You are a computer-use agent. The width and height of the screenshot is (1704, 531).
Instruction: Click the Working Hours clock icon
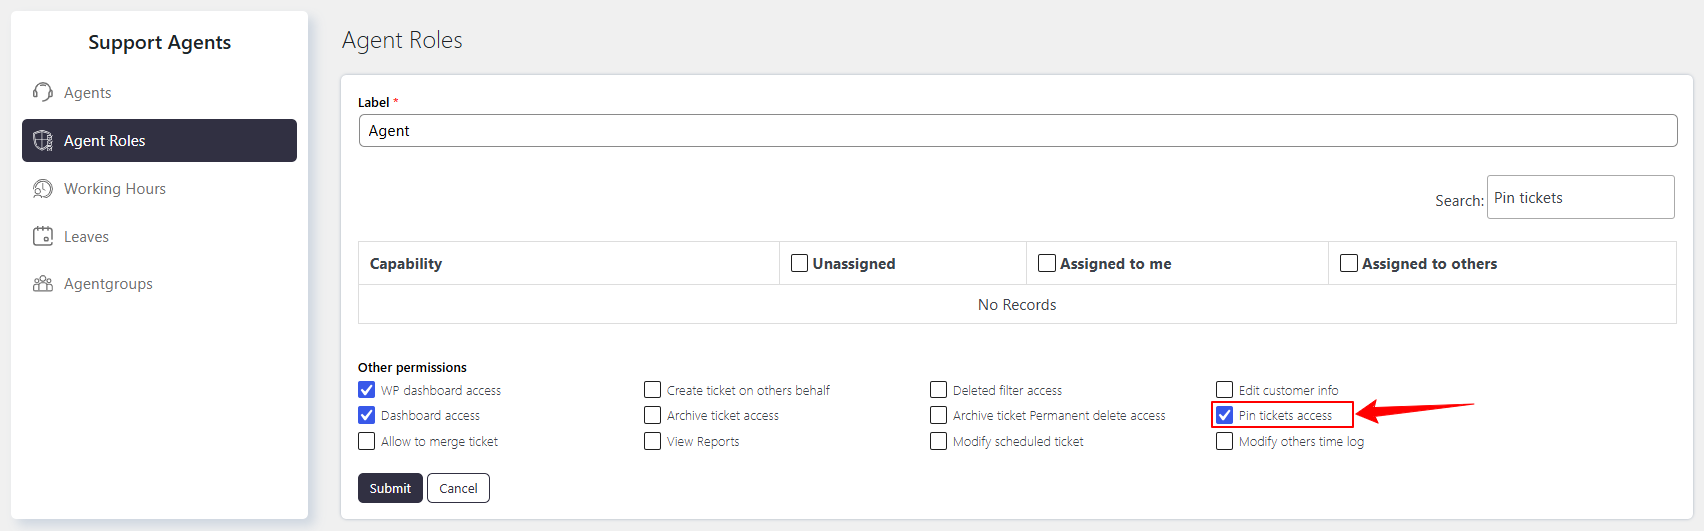point(43,189)
